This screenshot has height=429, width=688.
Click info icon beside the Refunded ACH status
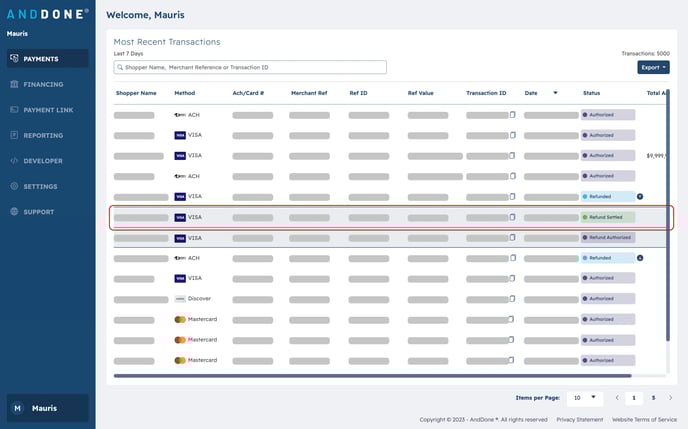pos(640,258)
